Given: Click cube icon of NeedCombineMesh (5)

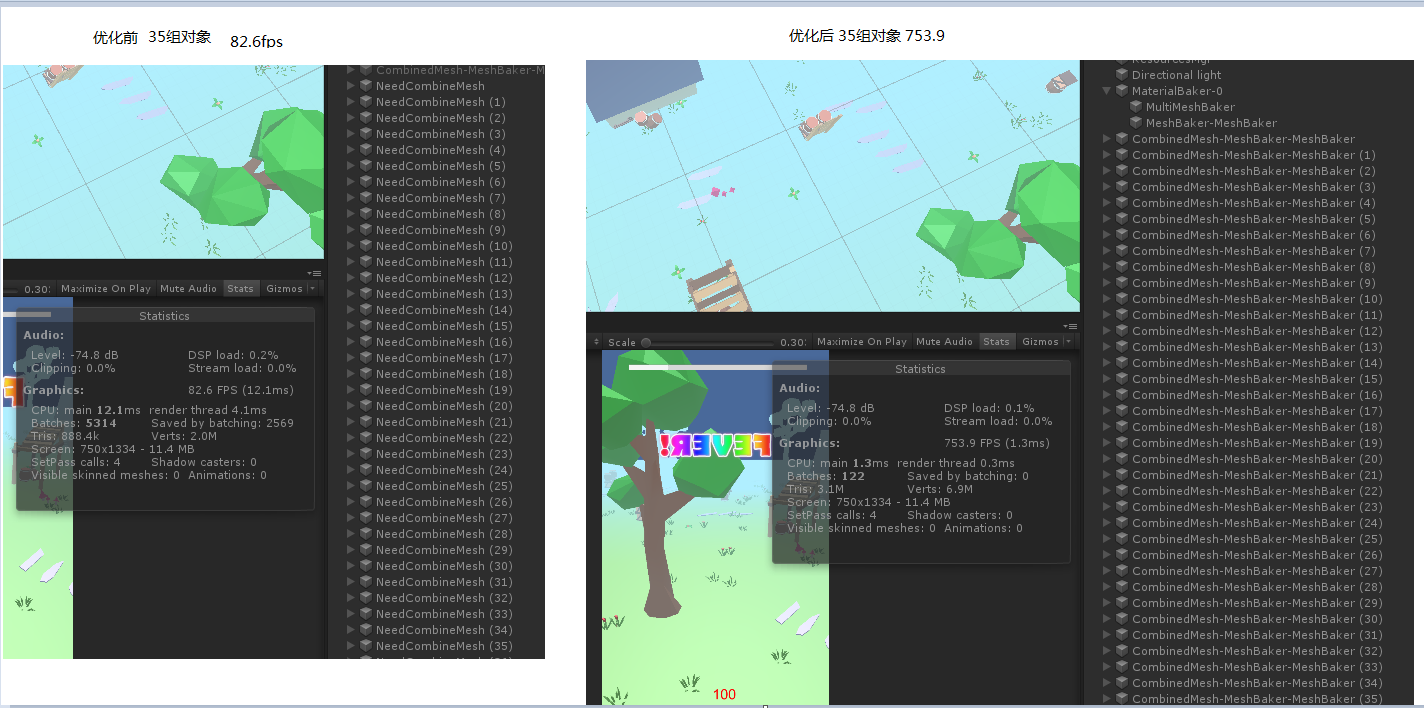Looking at the screenshot, I should pos(366,166).
